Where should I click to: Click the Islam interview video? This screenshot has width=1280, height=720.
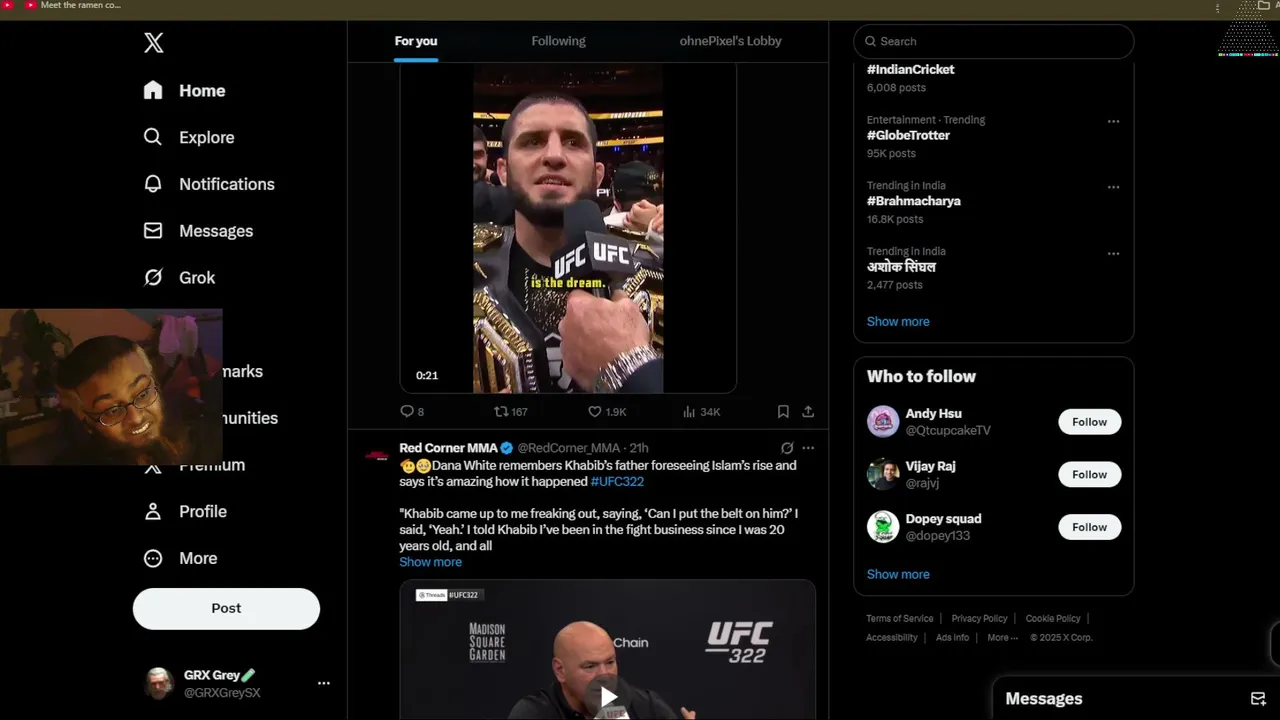point(568,227)
